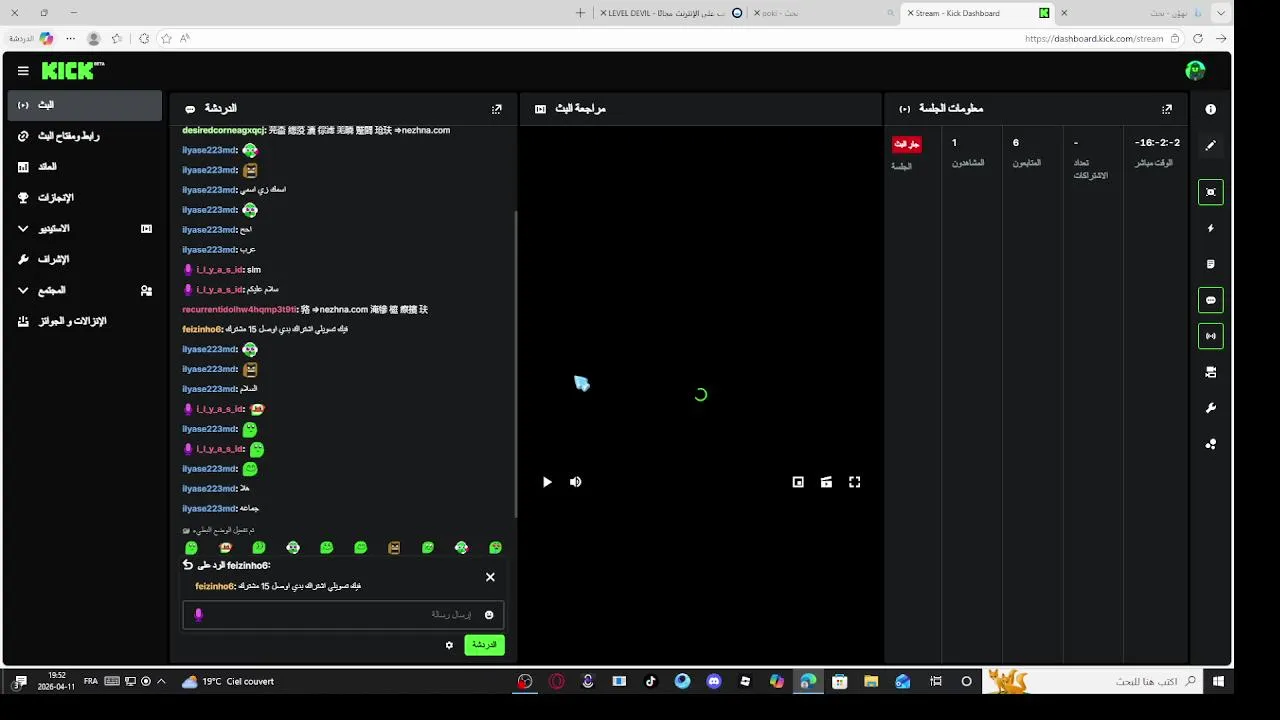Click the document icon in the quick-action rail

click(x=1211, y=264)
